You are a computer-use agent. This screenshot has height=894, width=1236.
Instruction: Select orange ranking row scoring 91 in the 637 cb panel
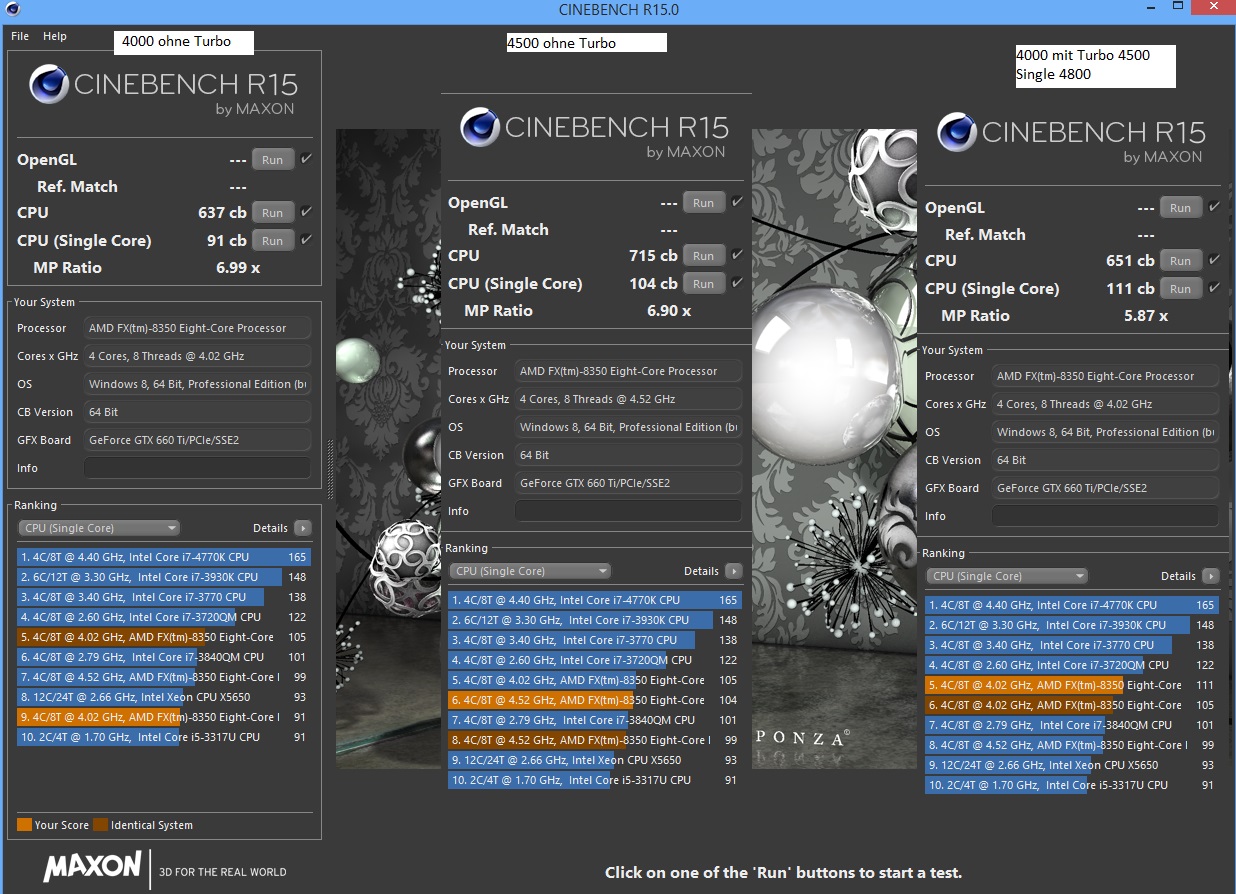[164, 717]
